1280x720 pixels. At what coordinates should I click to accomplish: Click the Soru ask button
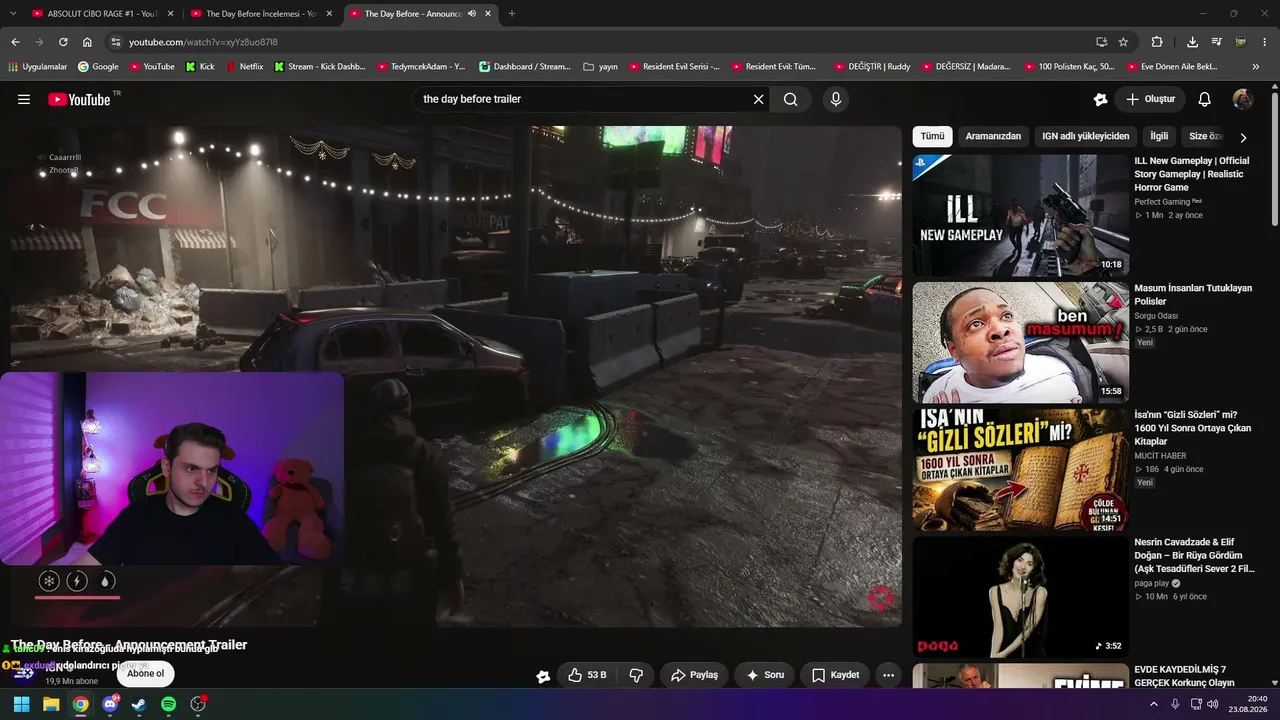coord(764,675)
